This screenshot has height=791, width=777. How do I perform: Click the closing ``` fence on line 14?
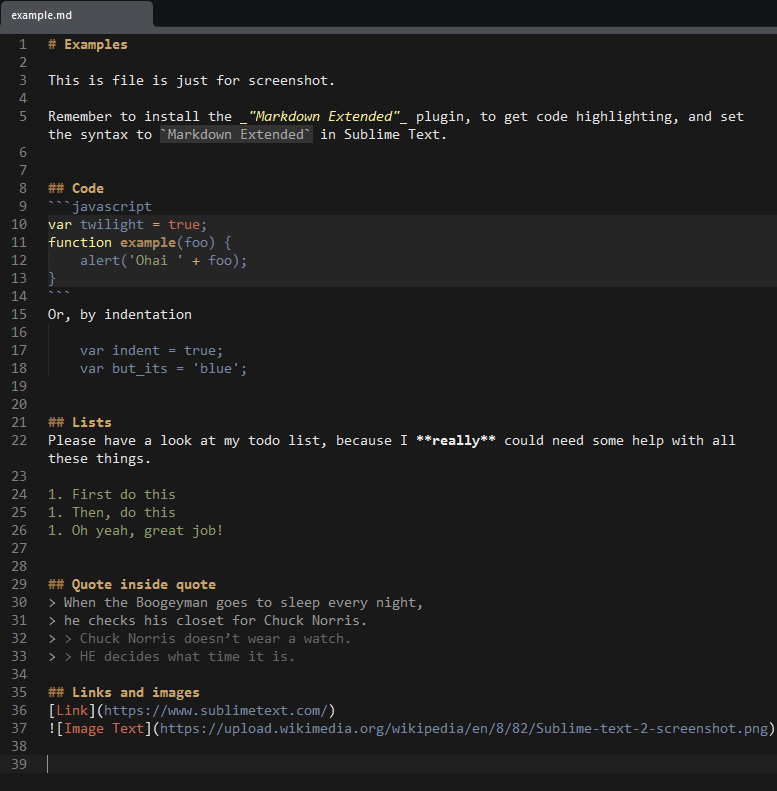[x=59, y=295]
